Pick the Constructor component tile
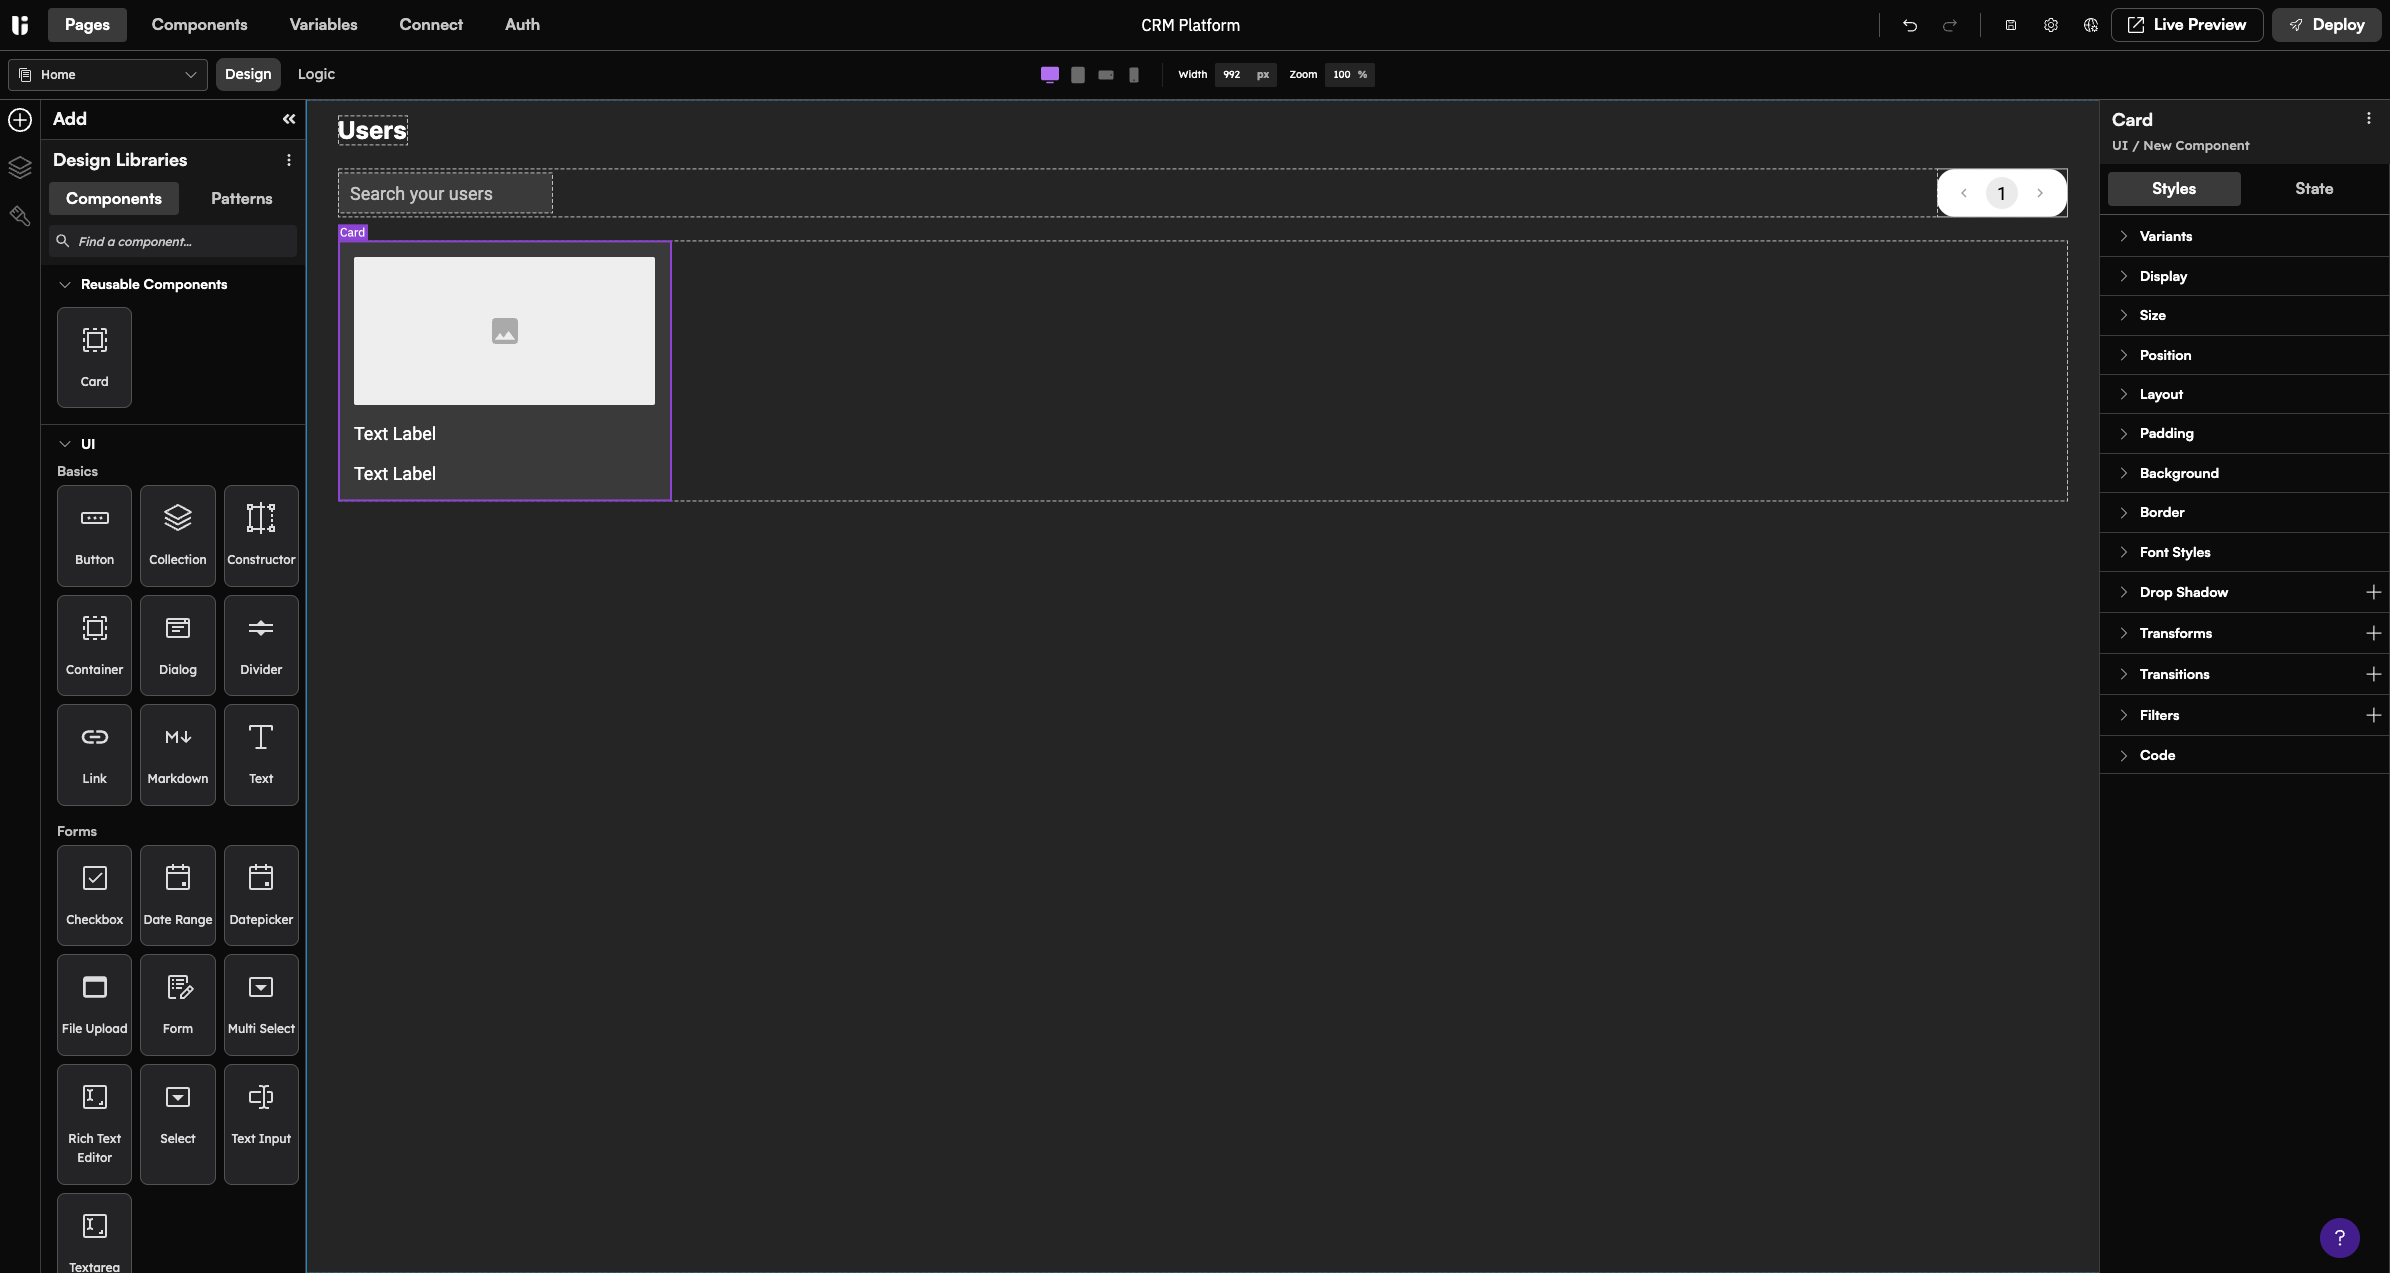 (x=261, y=535)
